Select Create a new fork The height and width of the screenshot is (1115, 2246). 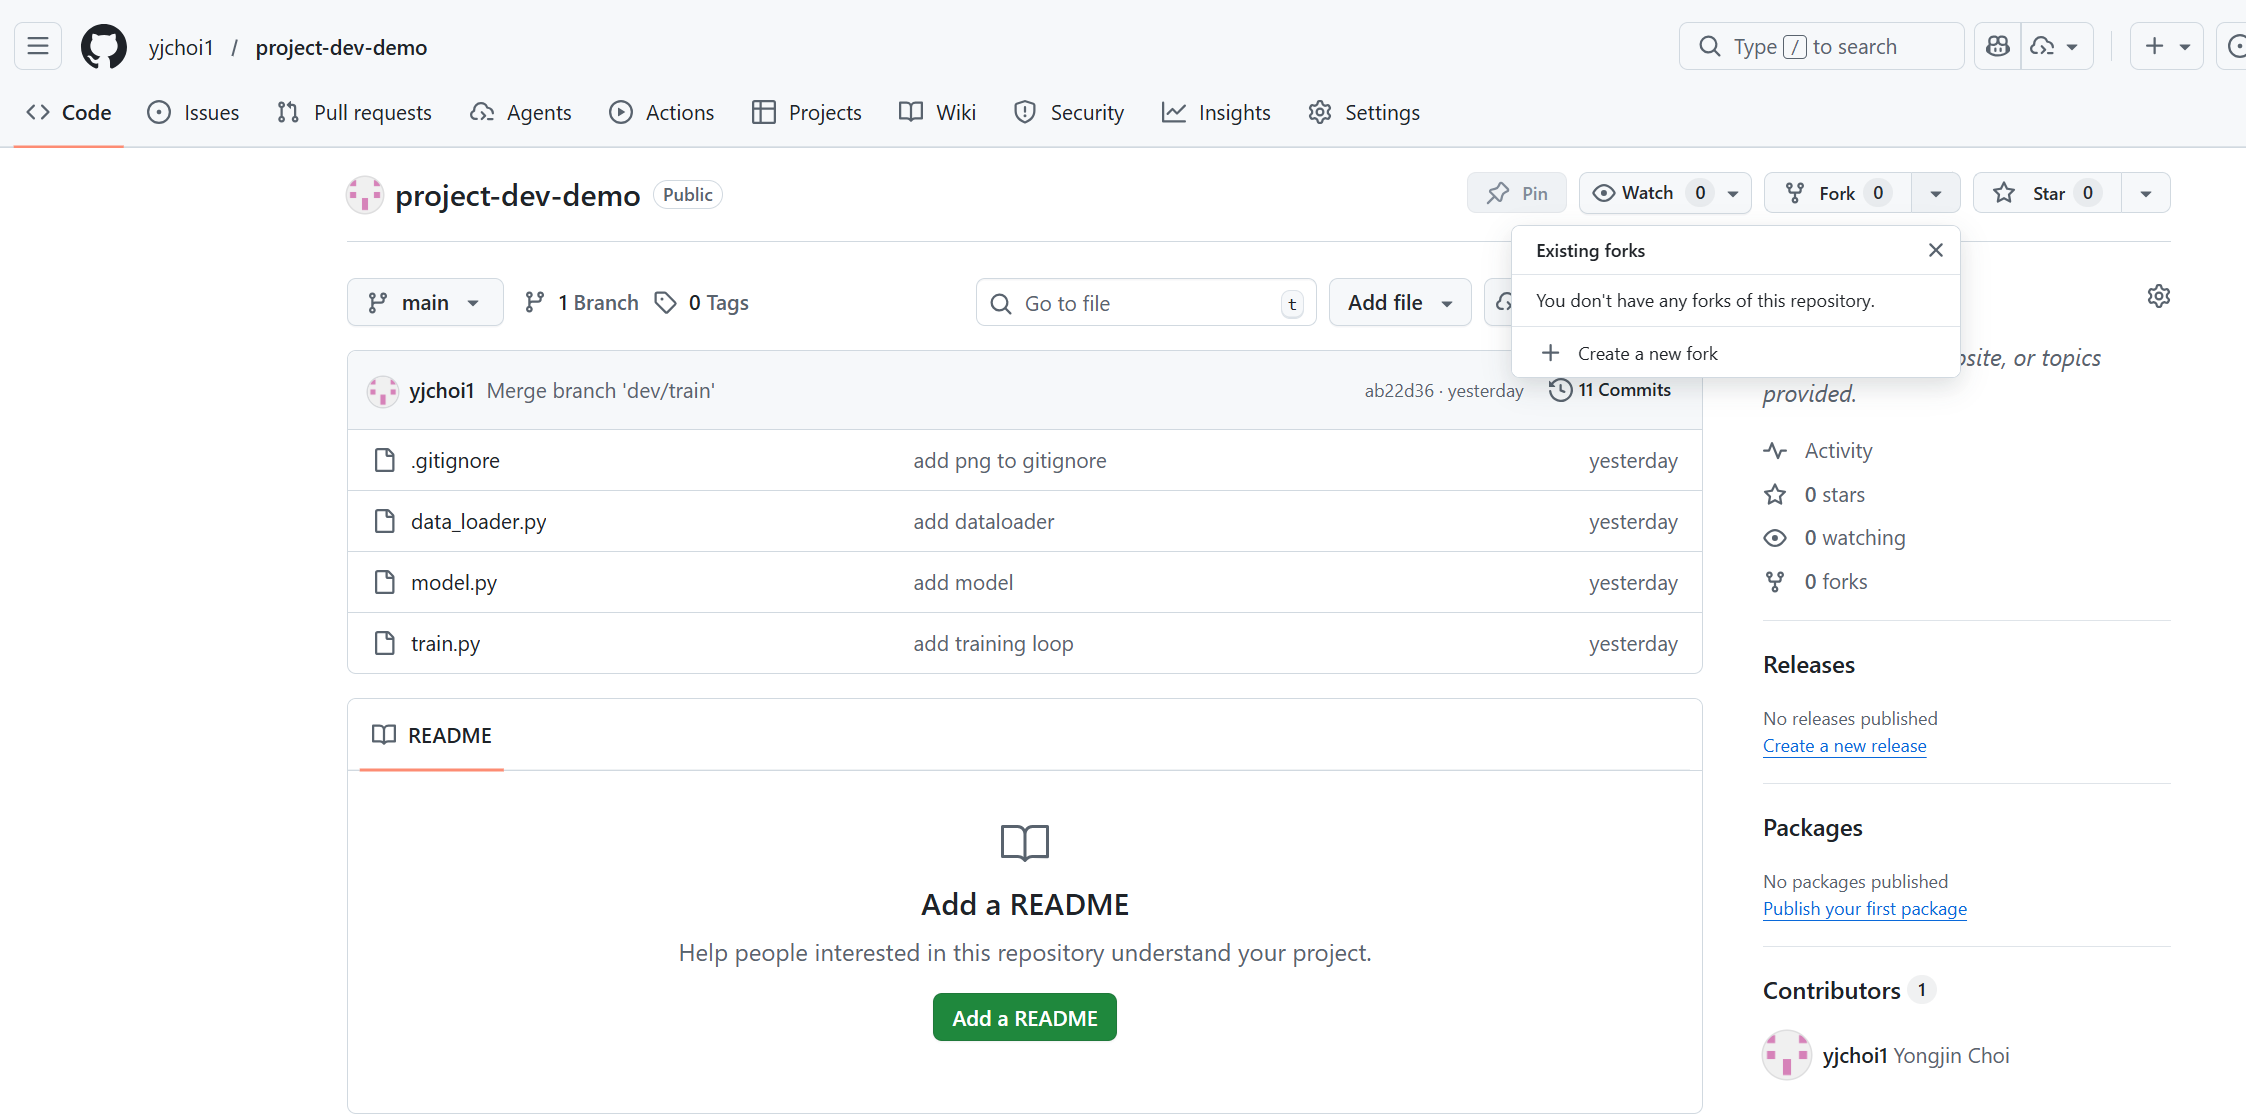(x=1647, y=353)
